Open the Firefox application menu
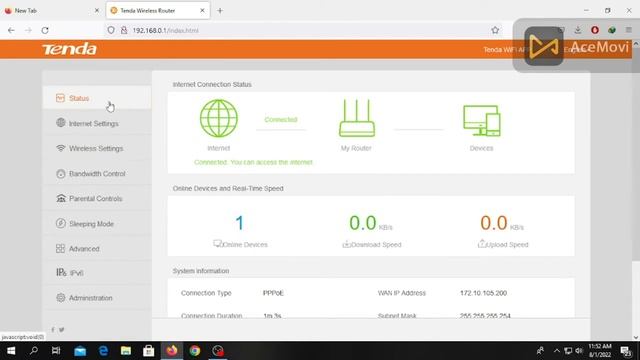This screenshot has height=360, width=640. point(629,30)
